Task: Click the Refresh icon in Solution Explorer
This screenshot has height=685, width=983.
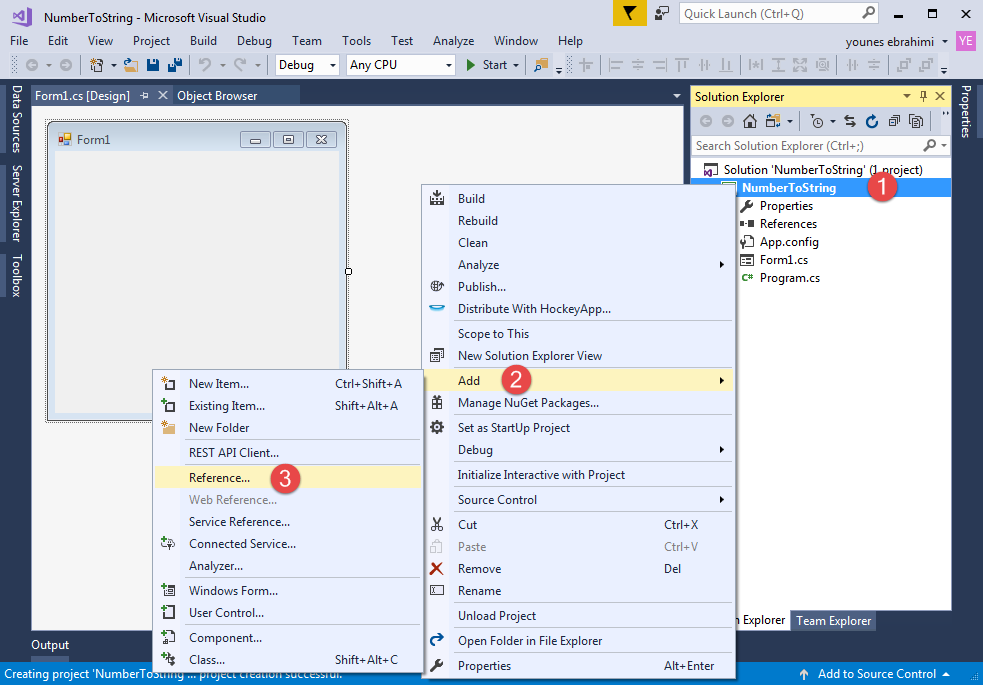Action: [x=872, y=121]
